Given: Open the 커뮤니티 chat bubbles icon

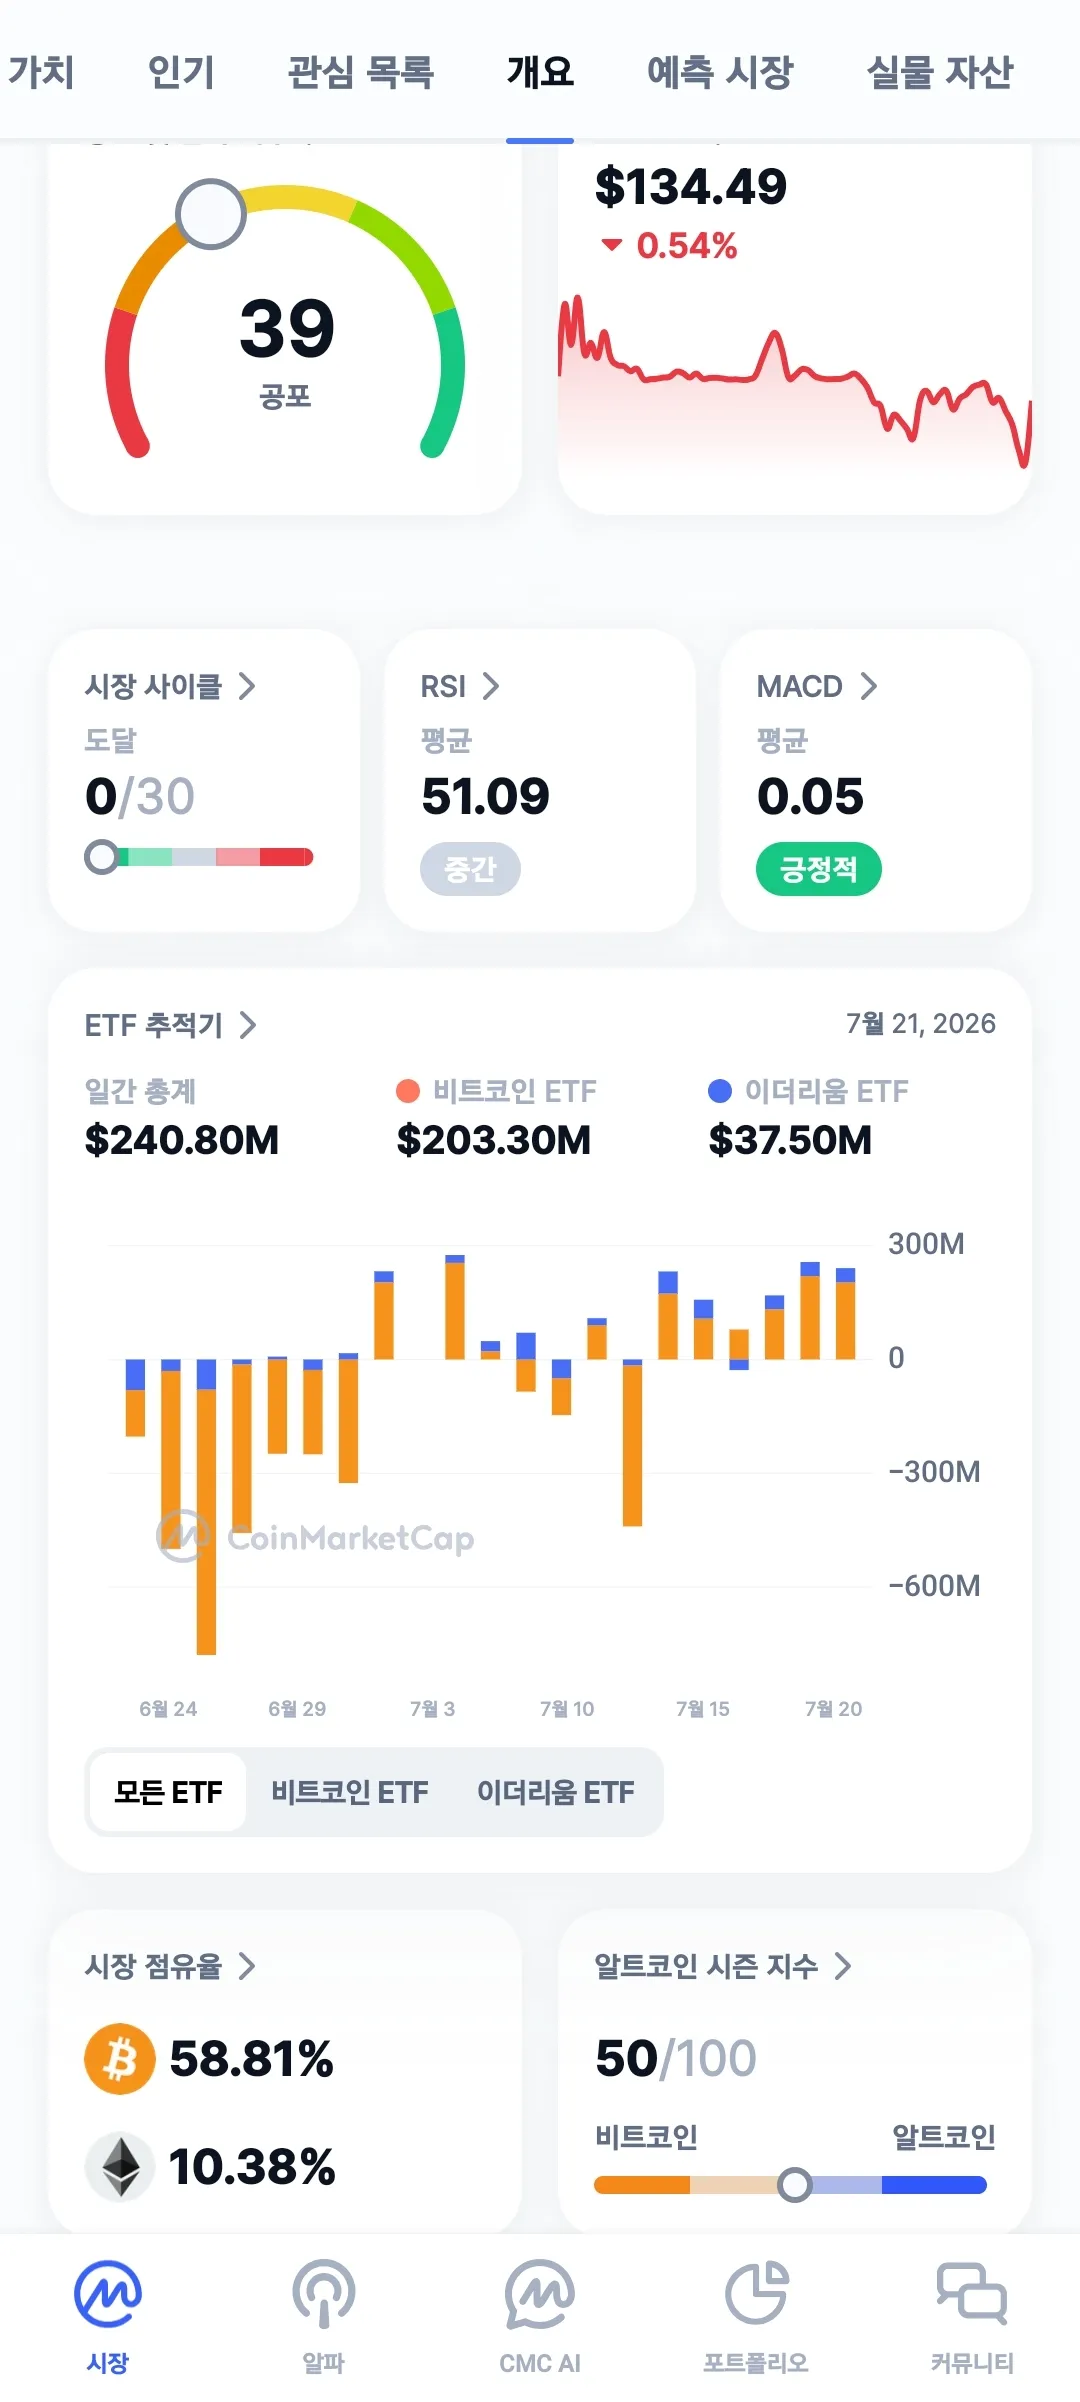Looking at the screenshot, I should click(972, 2292).
